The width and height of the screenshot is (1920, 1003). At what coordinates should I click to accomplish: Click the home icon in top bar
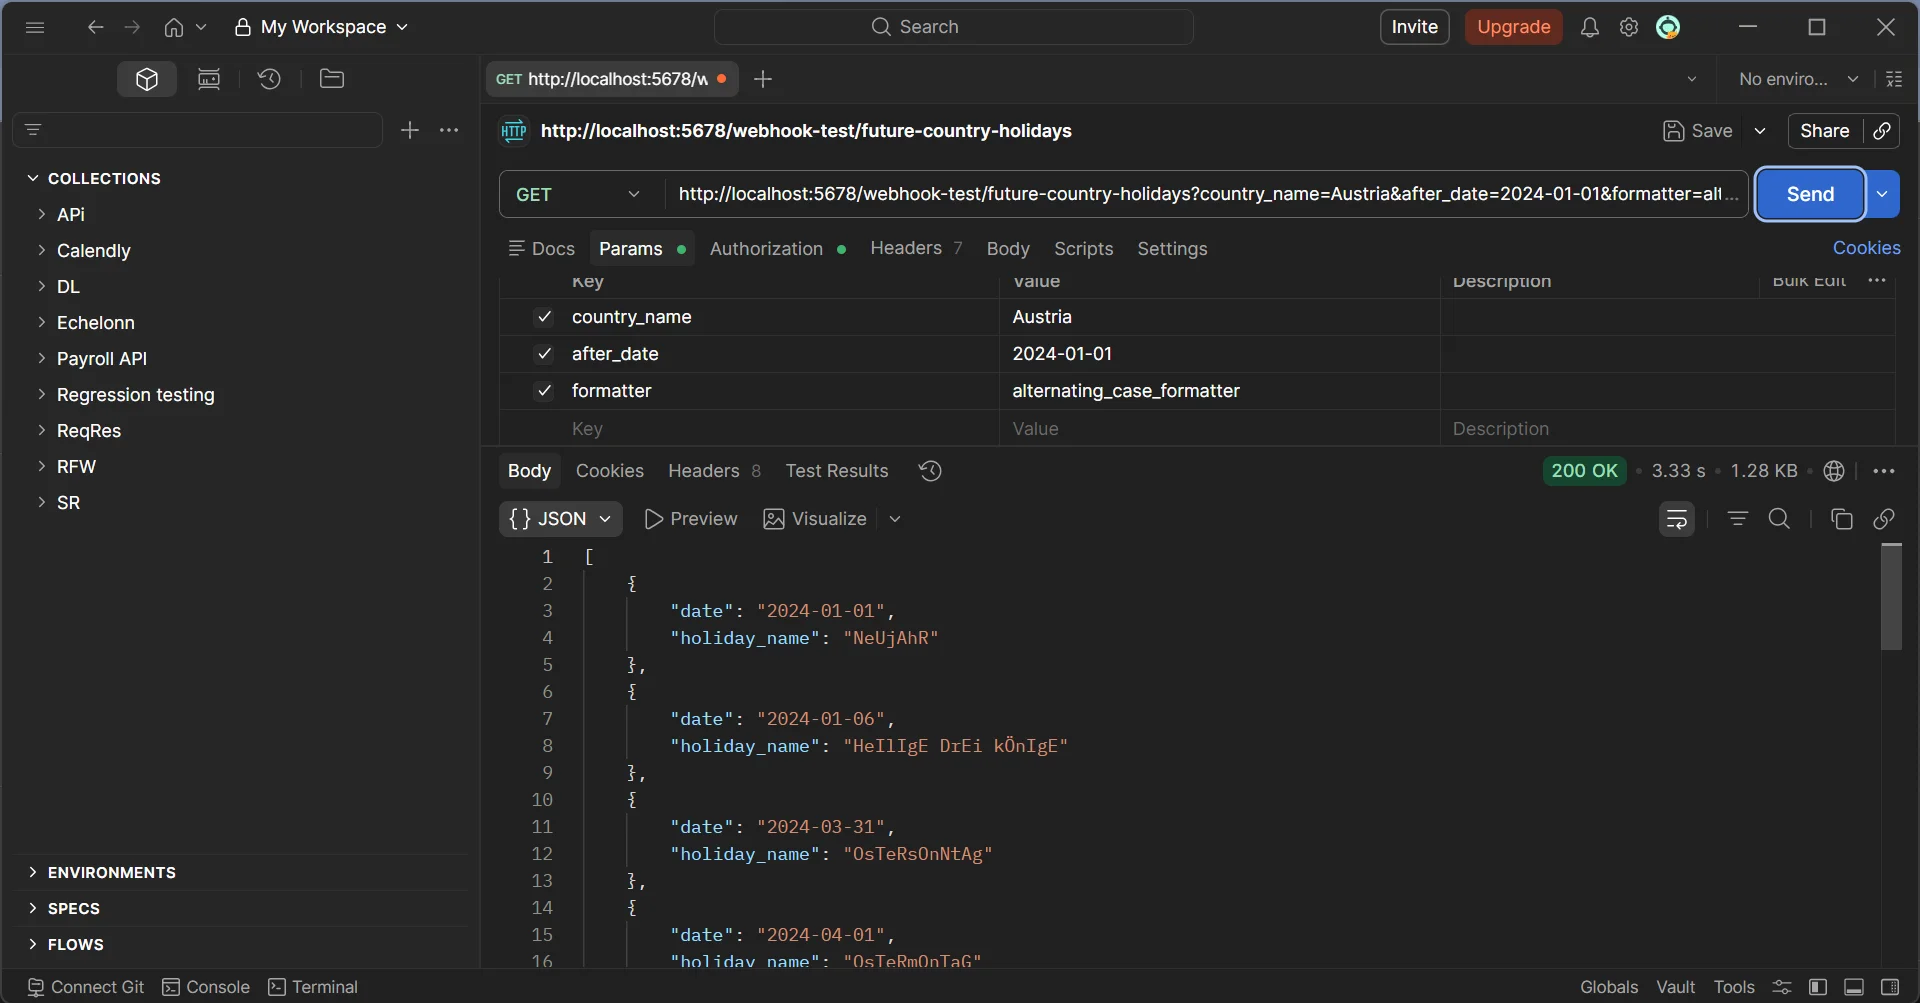[x=174, y=27]
